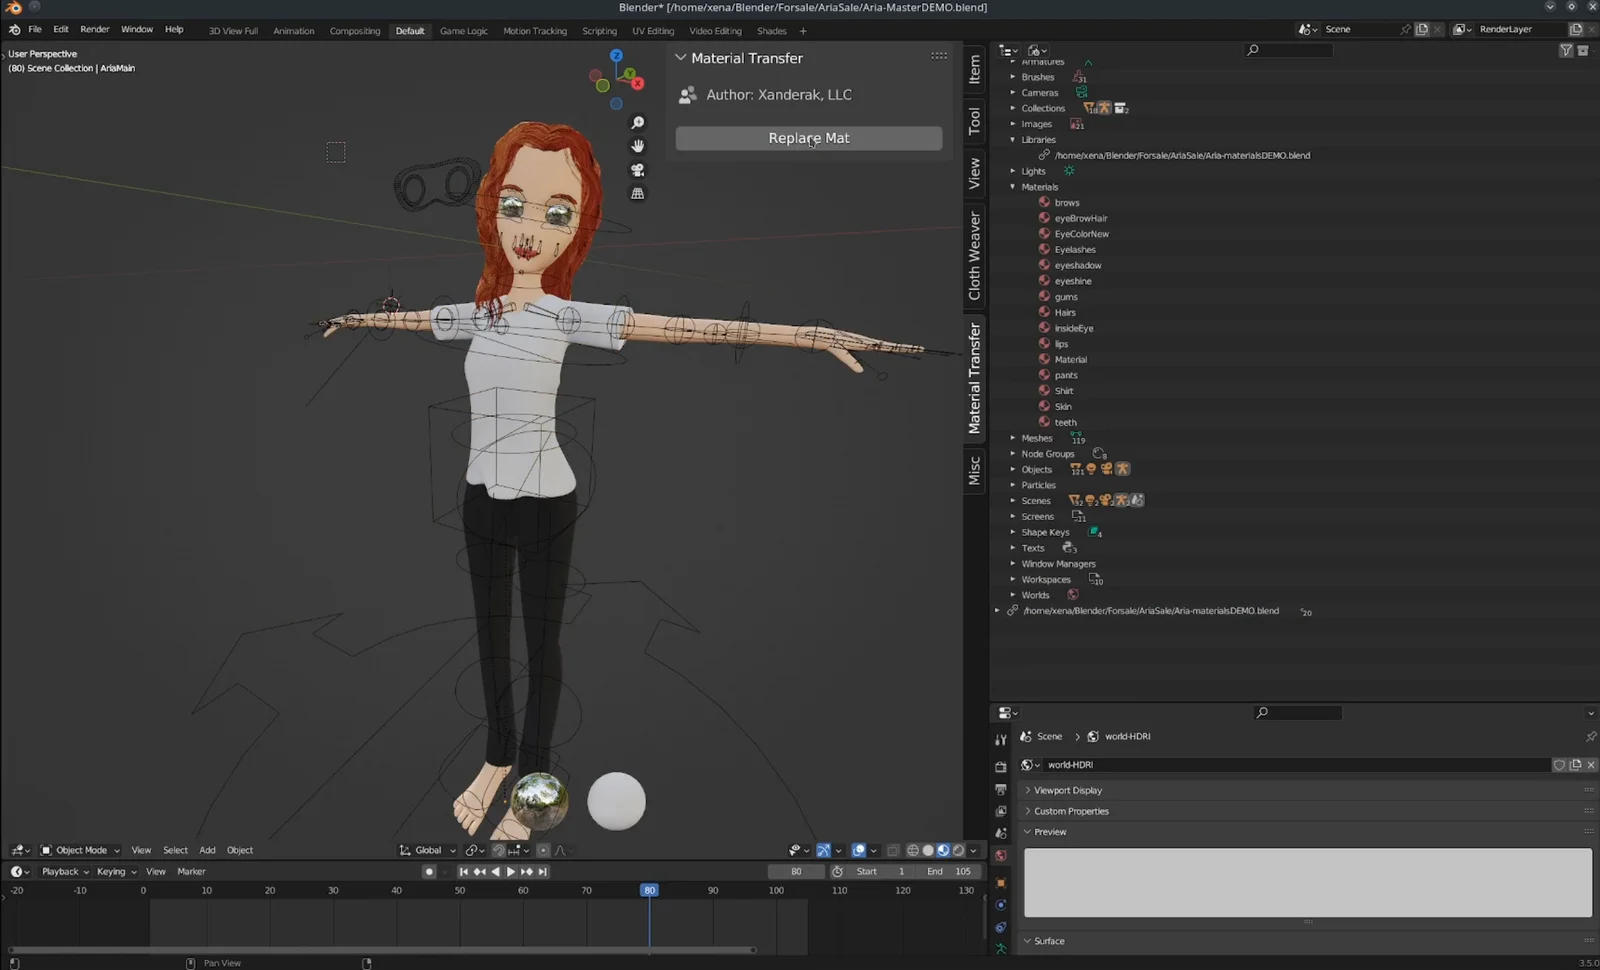The height and width of the screenshot is (970, 1600).
Task: Open the Object Mode dropdown
Action: [80, 850]
